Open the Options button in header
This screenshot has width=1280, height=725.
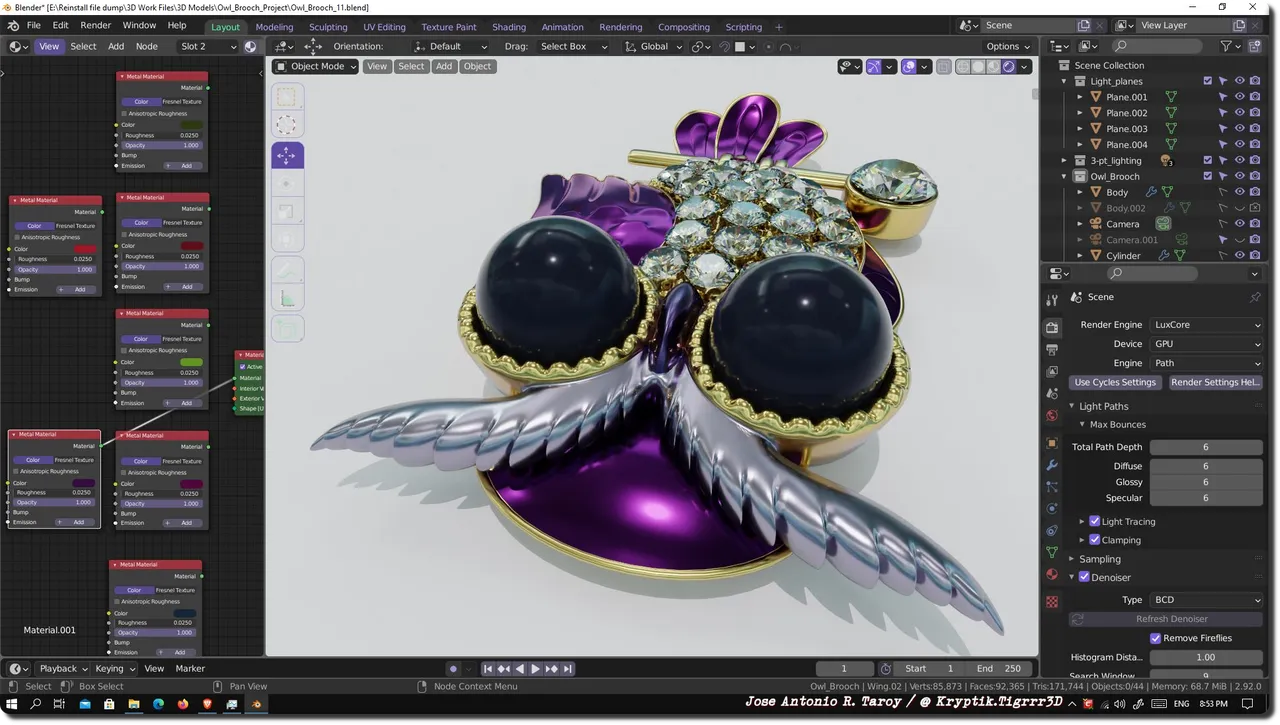tap(1008, 46)
